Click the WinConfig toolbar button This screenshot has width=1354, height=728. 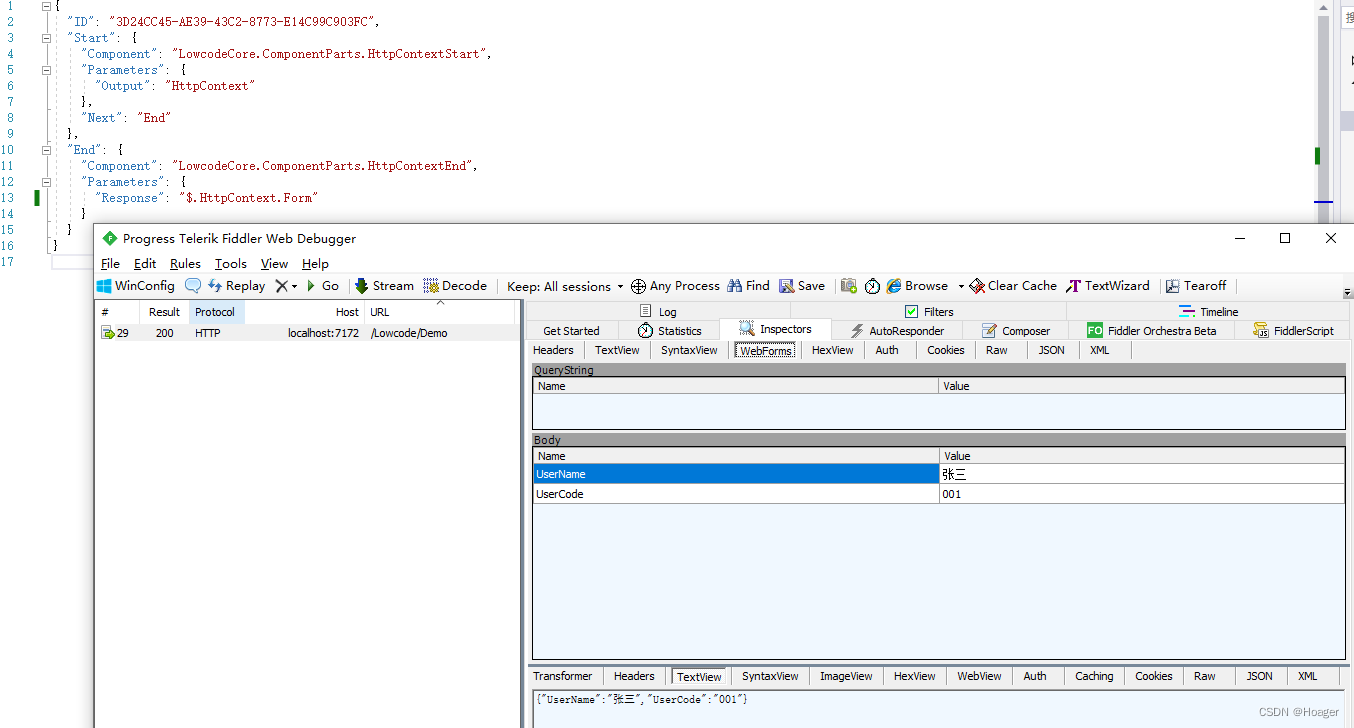click(135, 286)
